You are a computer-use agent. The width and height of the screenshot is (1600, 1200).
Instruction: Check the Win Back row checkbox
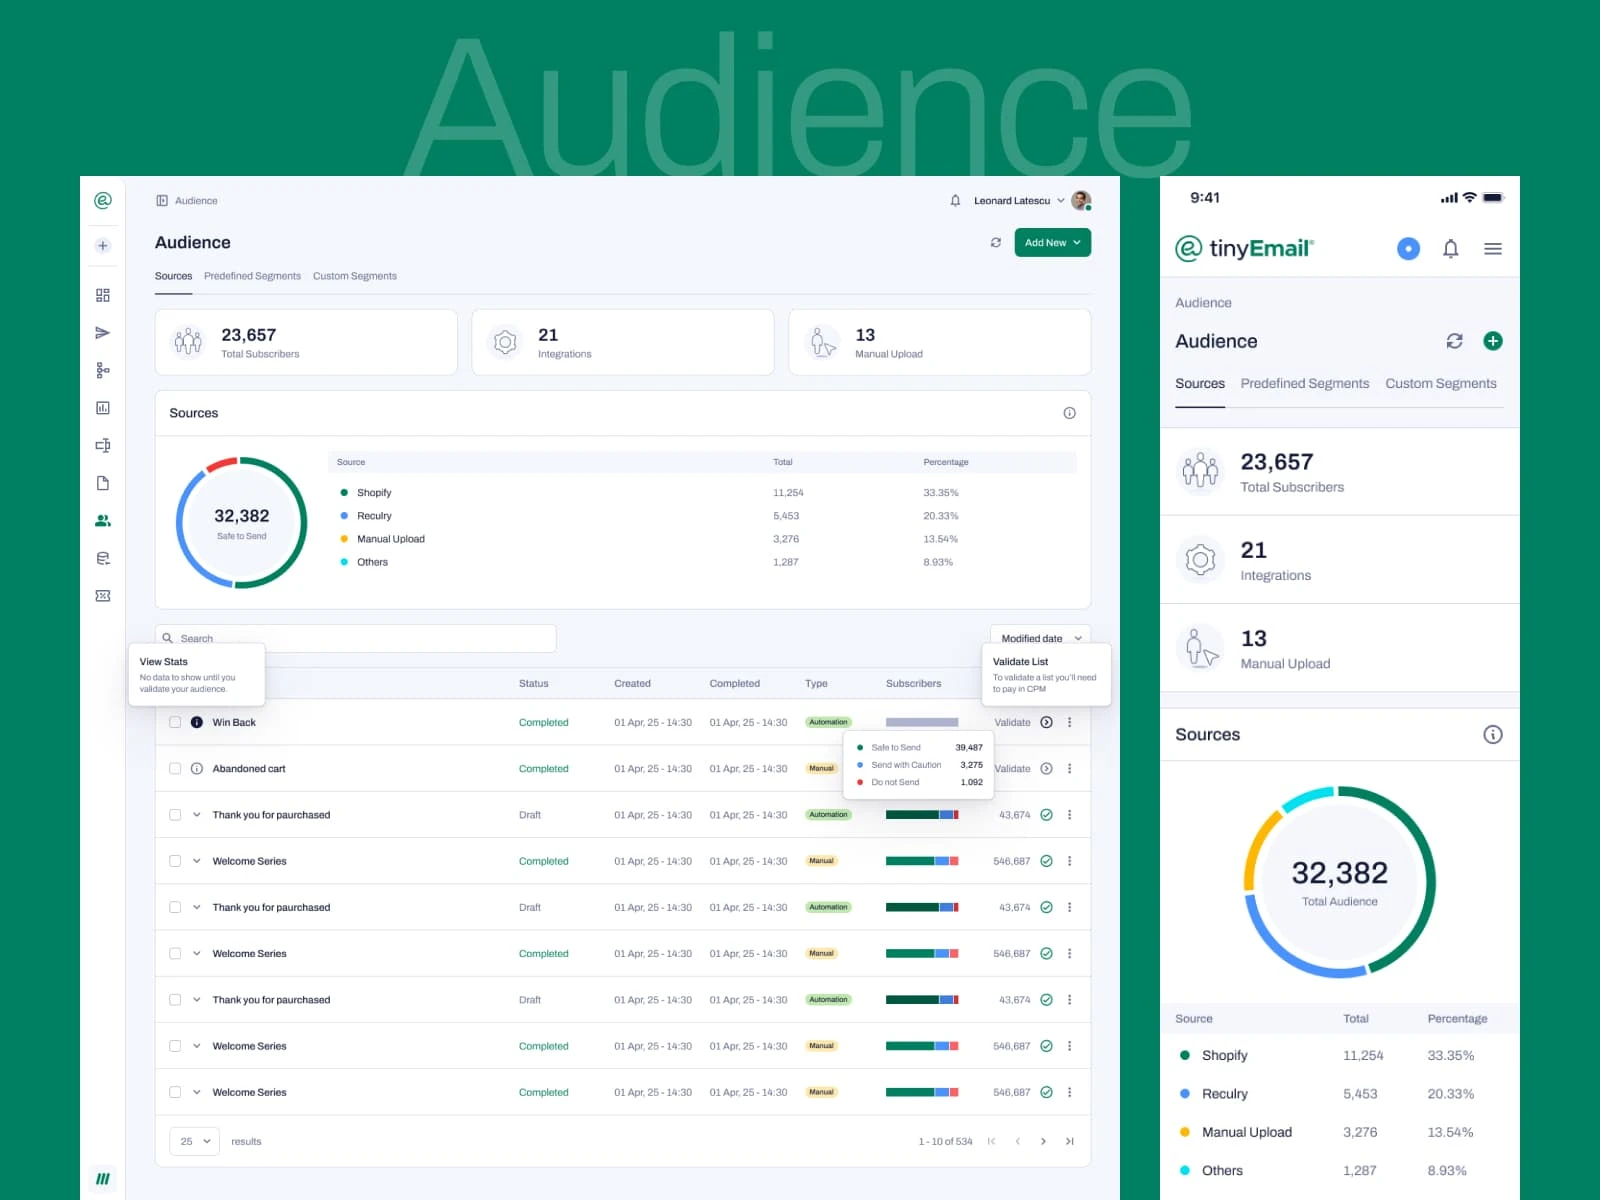pyautogui.click(x=175, y=722)
